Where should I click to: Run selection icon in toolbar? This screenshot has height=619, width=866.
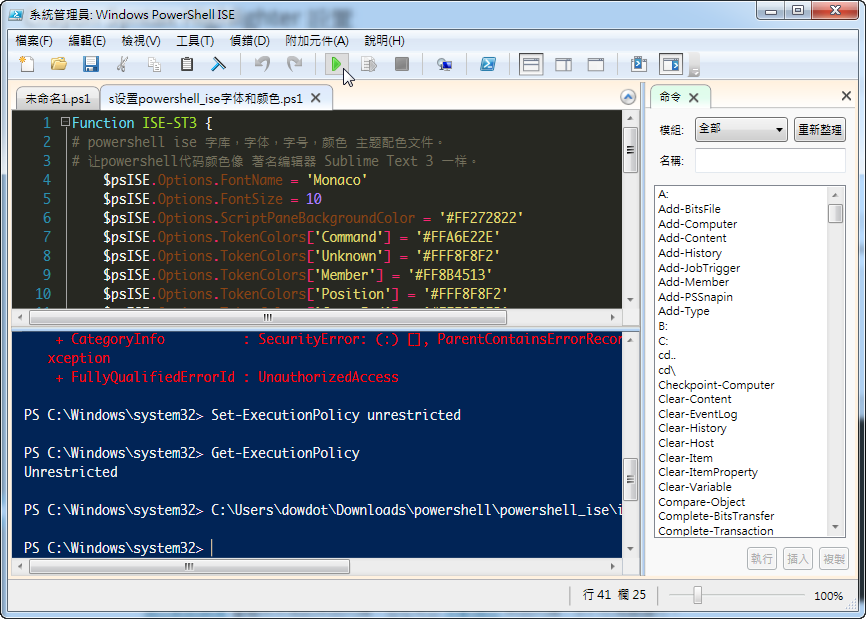(x=369, y=64)
